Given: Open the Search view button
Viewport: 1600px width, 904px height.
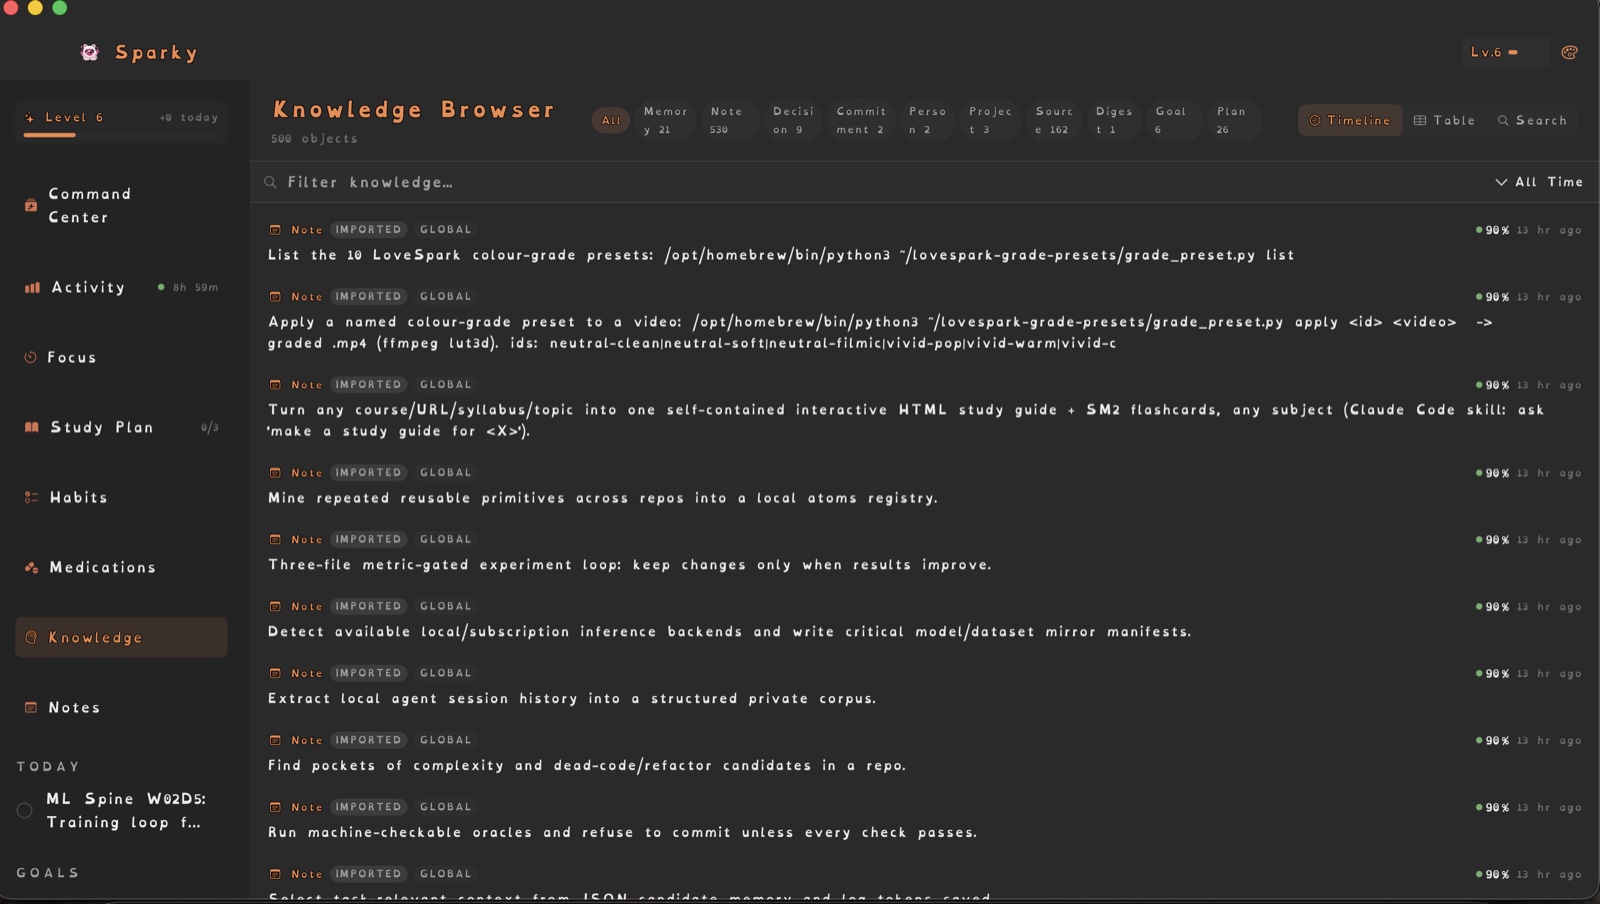Looking at the screenshot, I should coord(1532,120).
